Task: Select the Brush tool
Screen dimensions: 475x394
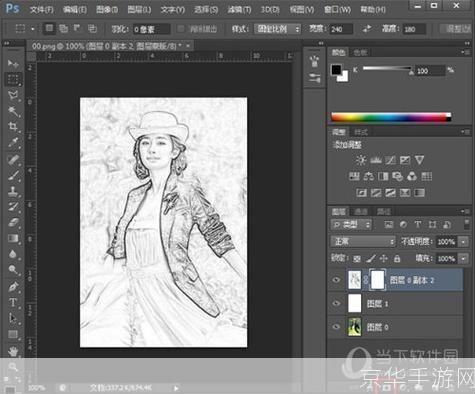Action: tap(13, 175)
